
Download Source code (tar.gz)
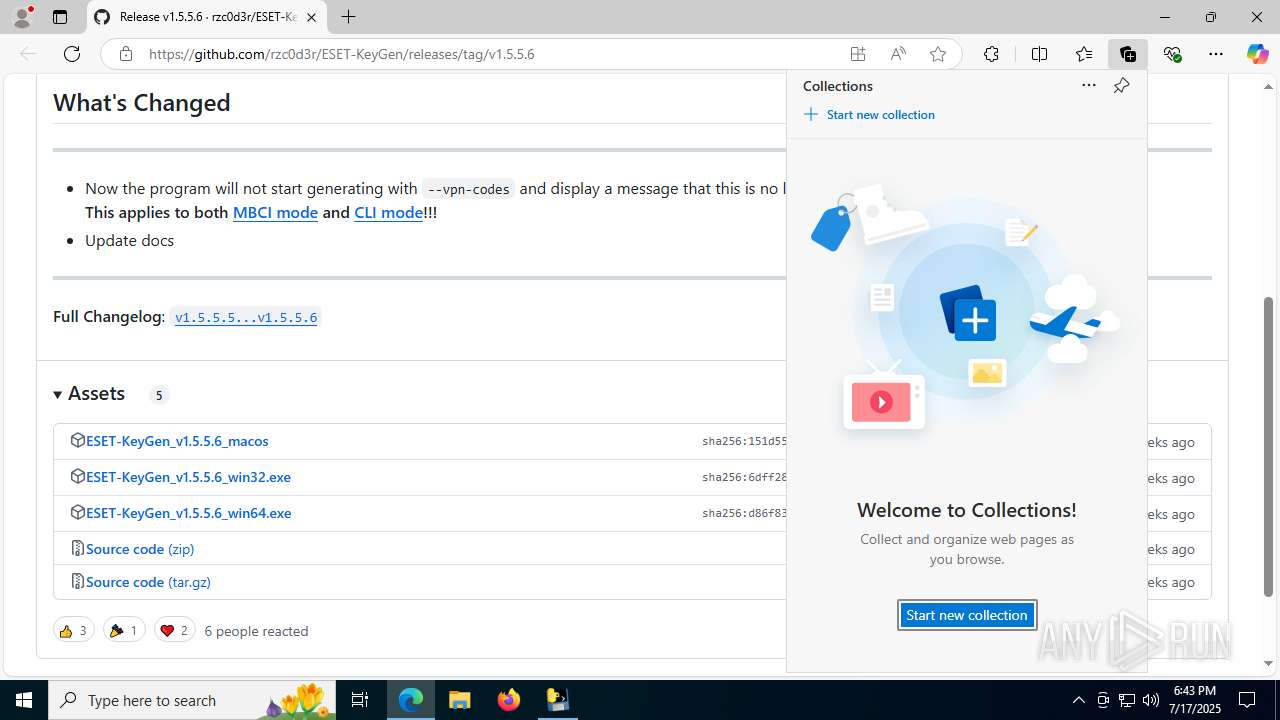(148, 582)
